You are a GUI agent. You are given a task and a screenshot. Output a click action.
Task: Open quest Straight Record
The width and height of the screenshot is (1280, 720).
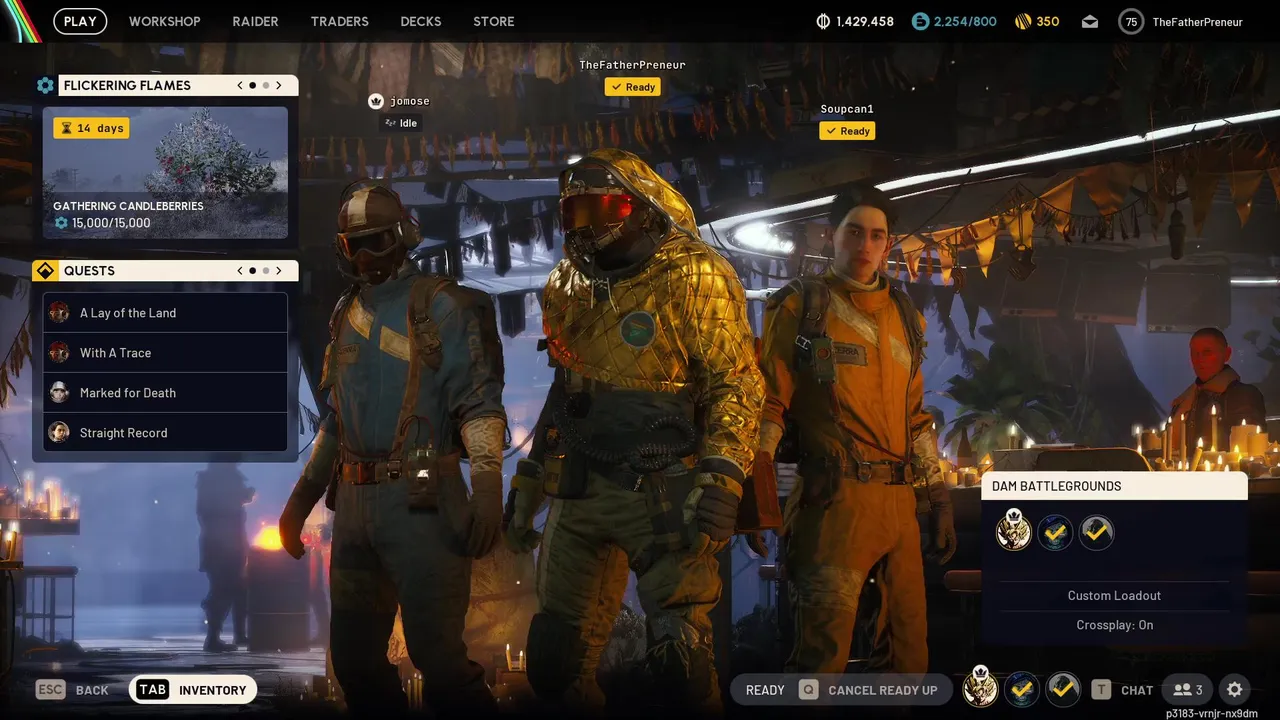tap(165, 433)
